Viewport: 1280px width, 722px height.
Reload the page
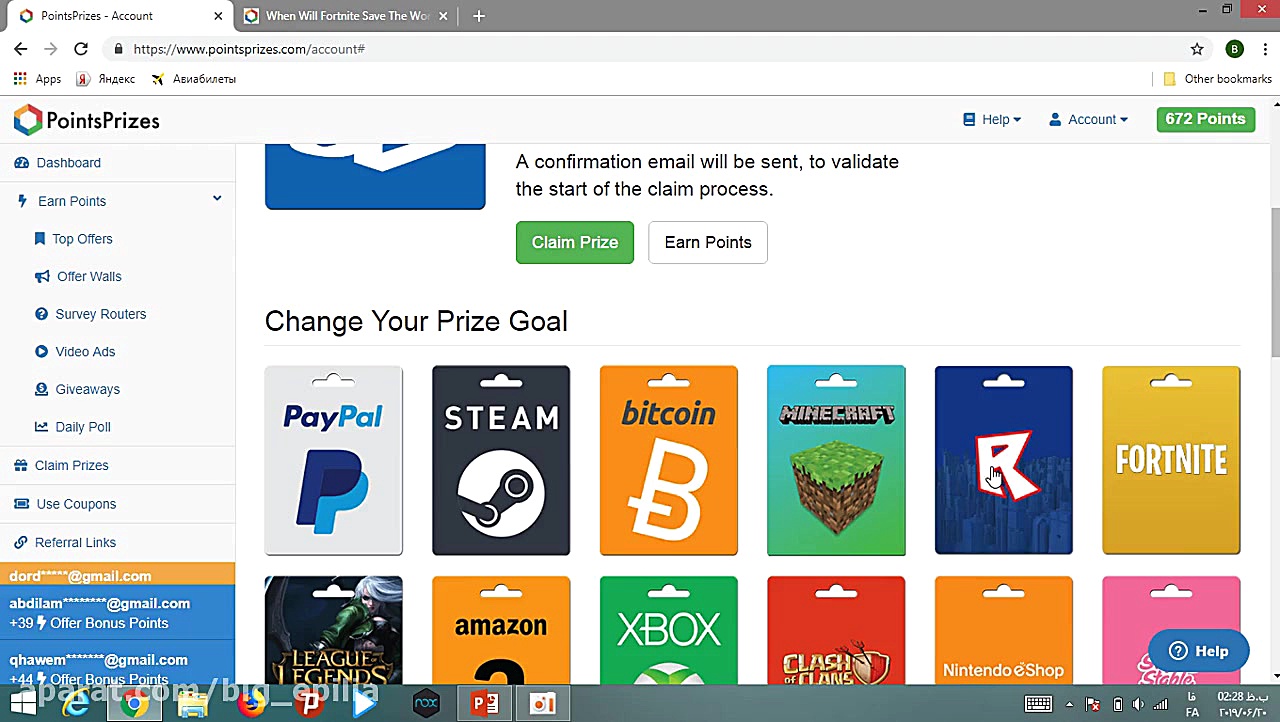tap(81, 49)
